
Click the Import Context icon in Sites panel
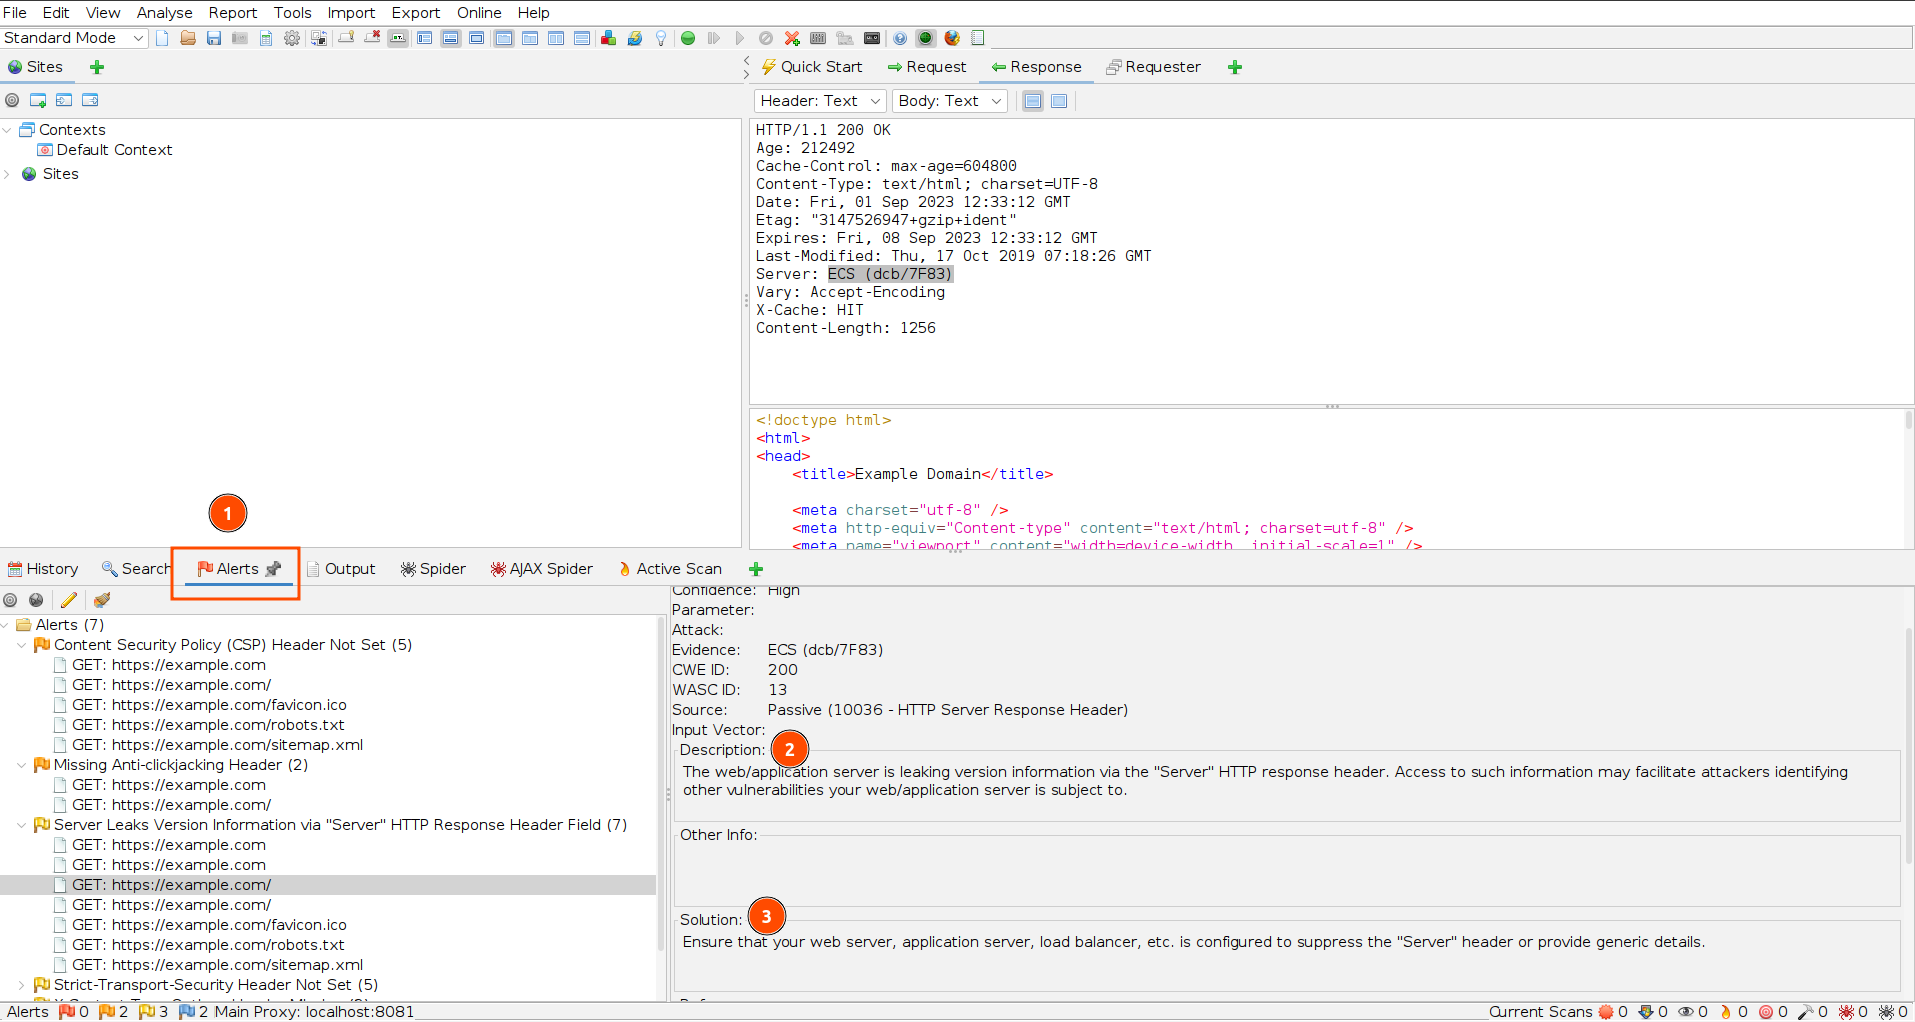[64, 100]
